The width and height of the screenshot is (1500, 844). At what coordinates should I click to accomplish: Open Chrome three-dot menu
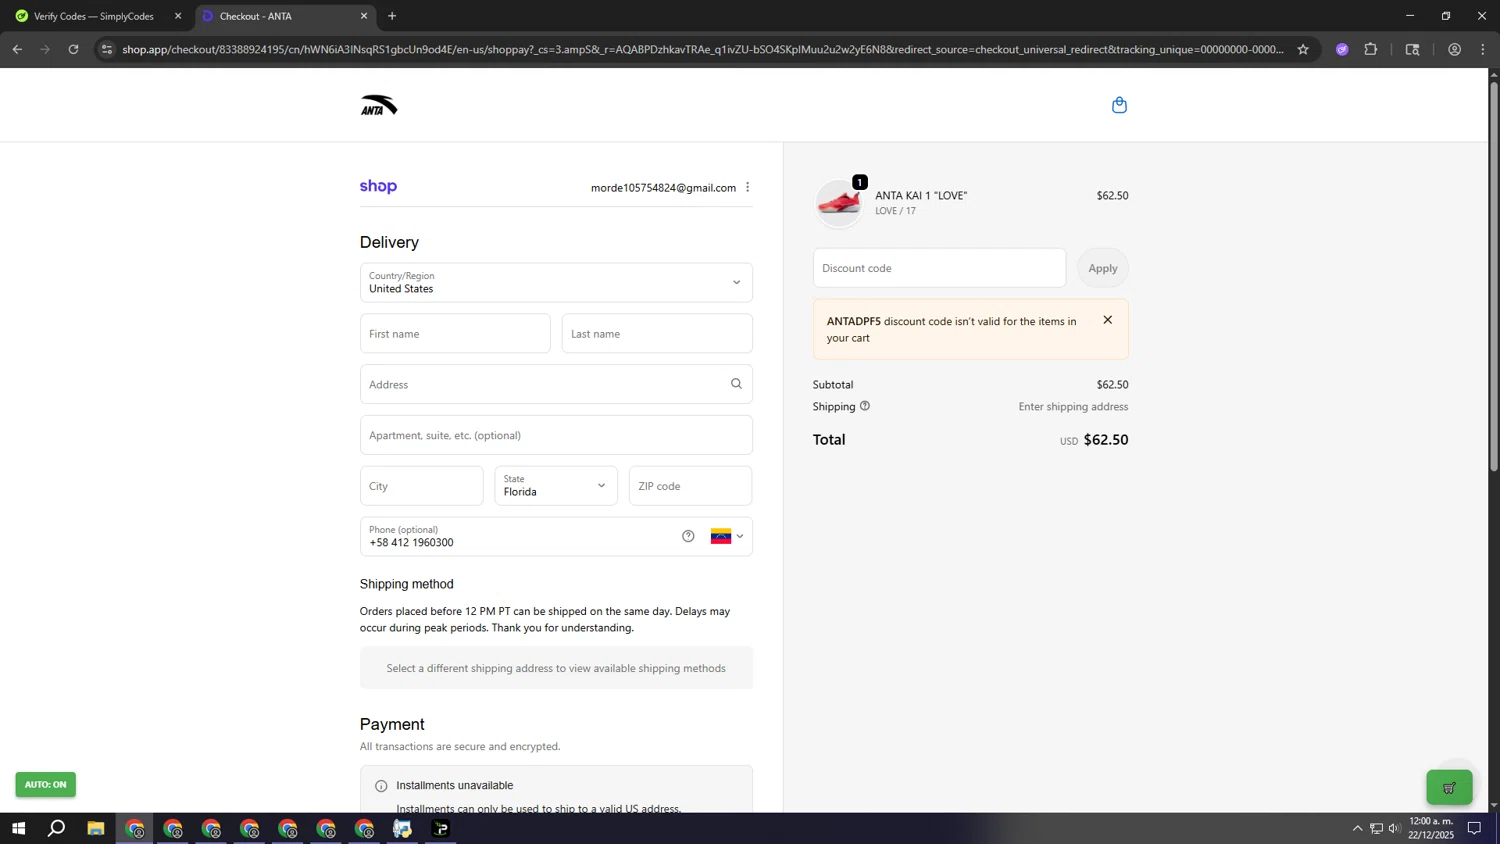(1483, 49)
